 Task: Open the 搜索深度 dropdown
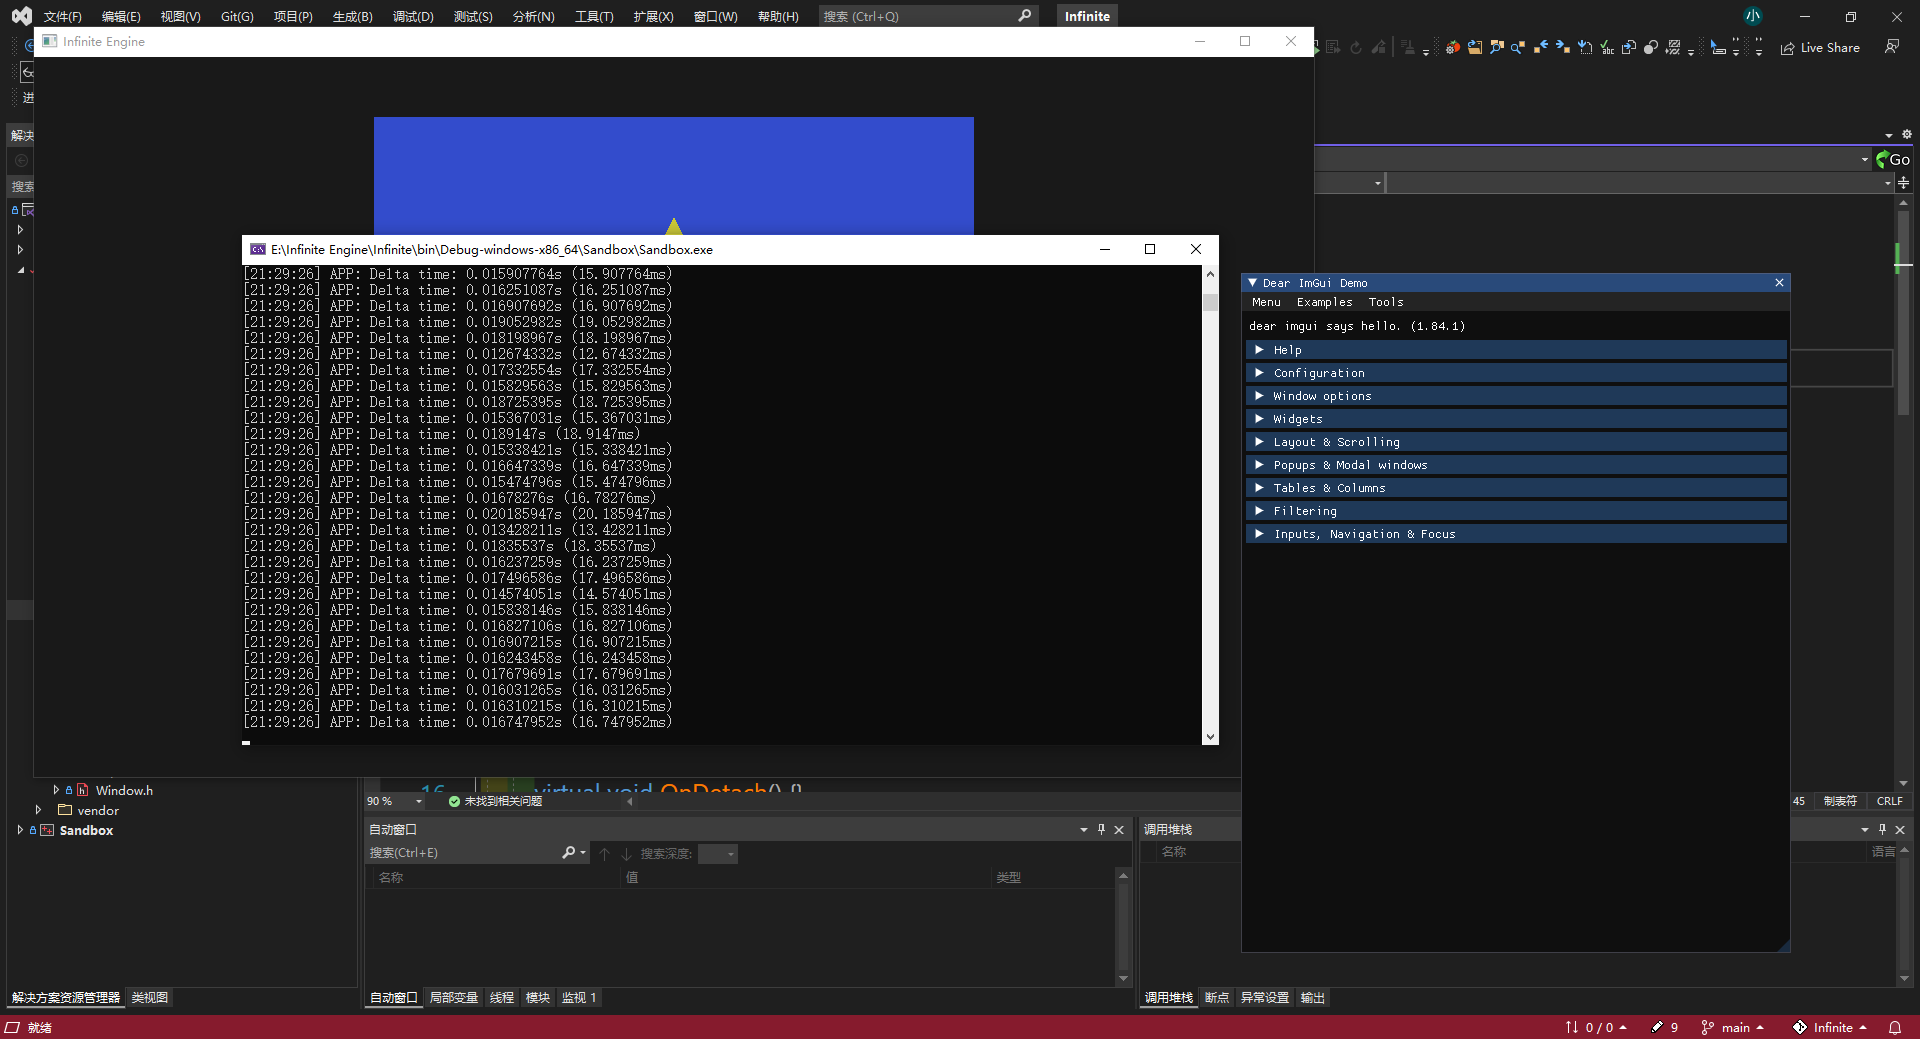(718, 853)
